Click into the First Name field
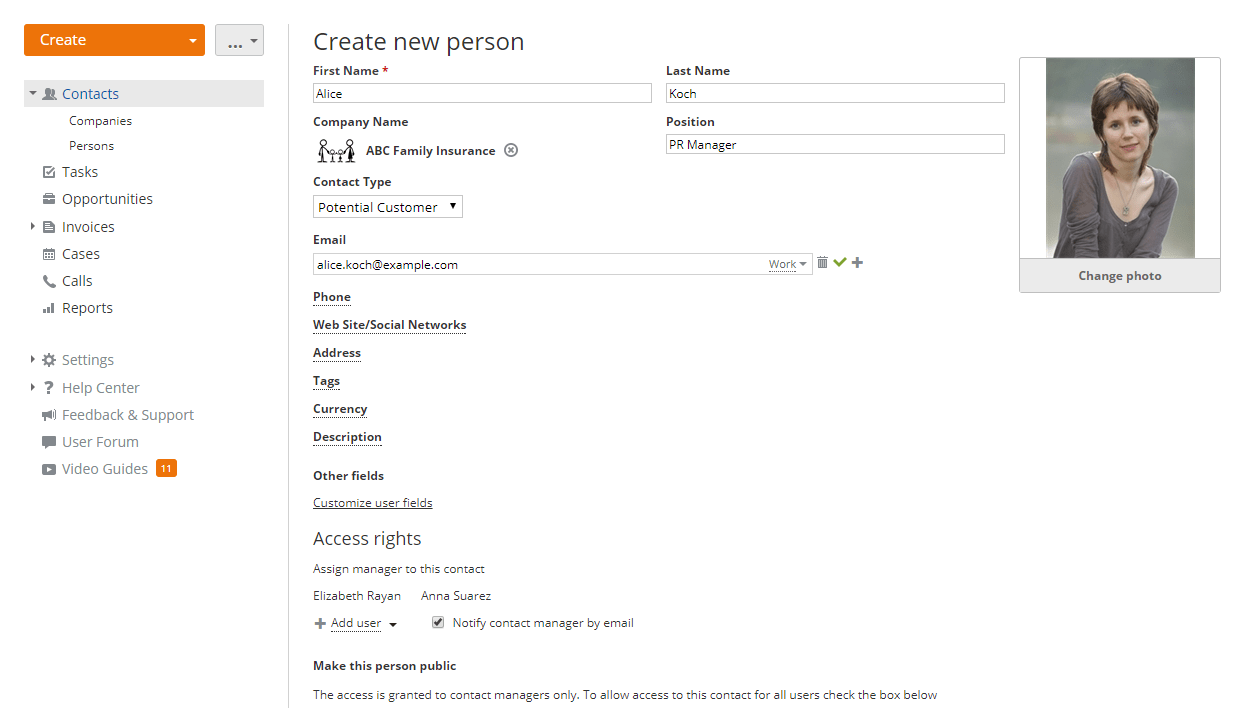1240x708 pixels. pos(482,92)
